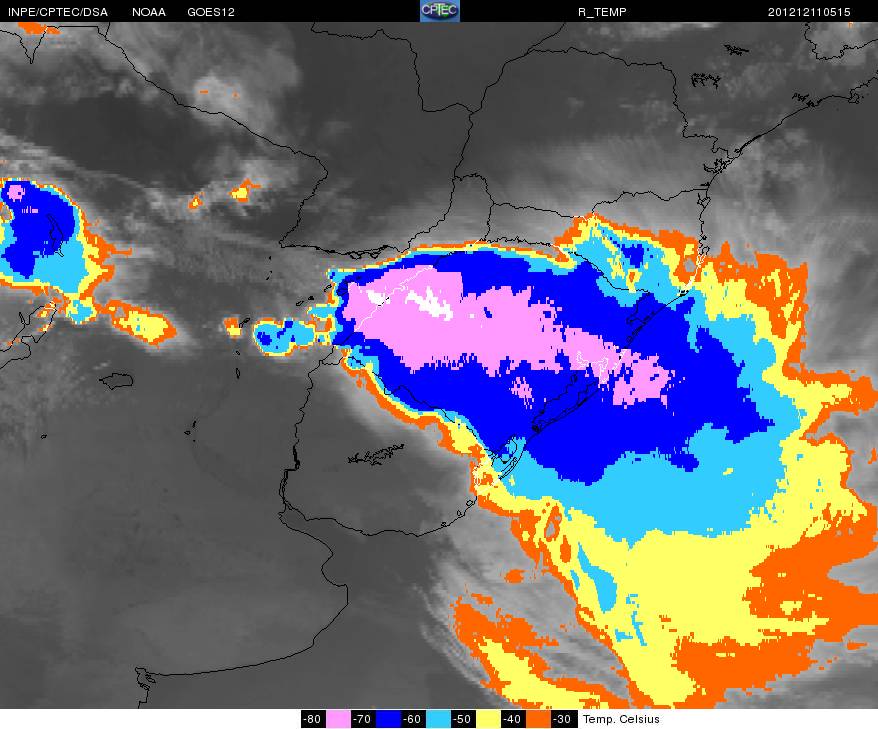The height and width of the screenshot is (729, 878).
Task: Click the light blue legend swatch
Action: [x=437, y=719]
